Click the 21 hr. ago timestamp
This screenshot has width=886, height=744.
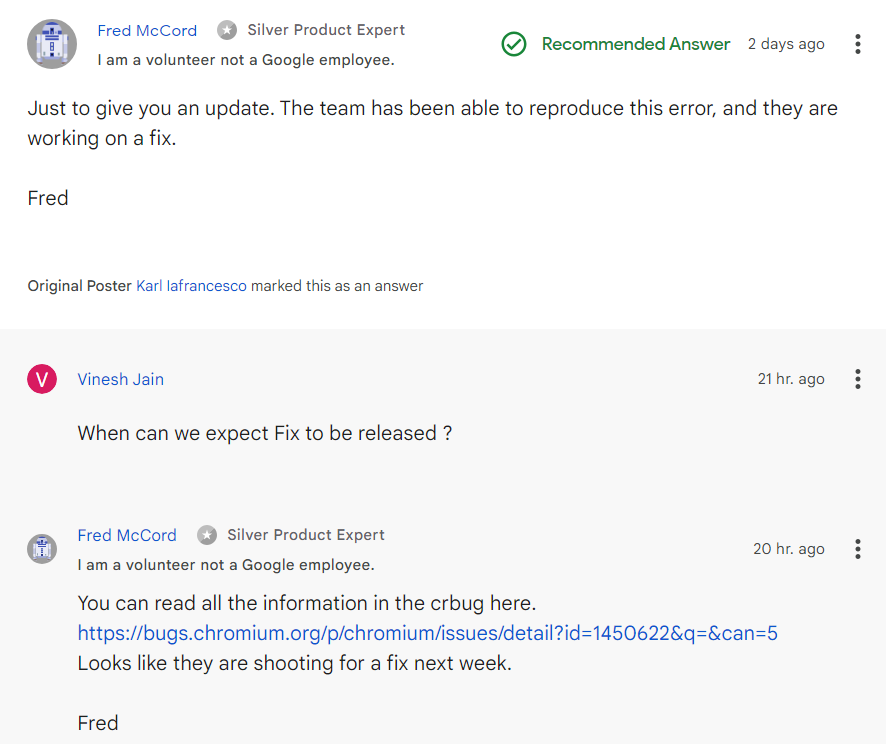click(791, 379)
